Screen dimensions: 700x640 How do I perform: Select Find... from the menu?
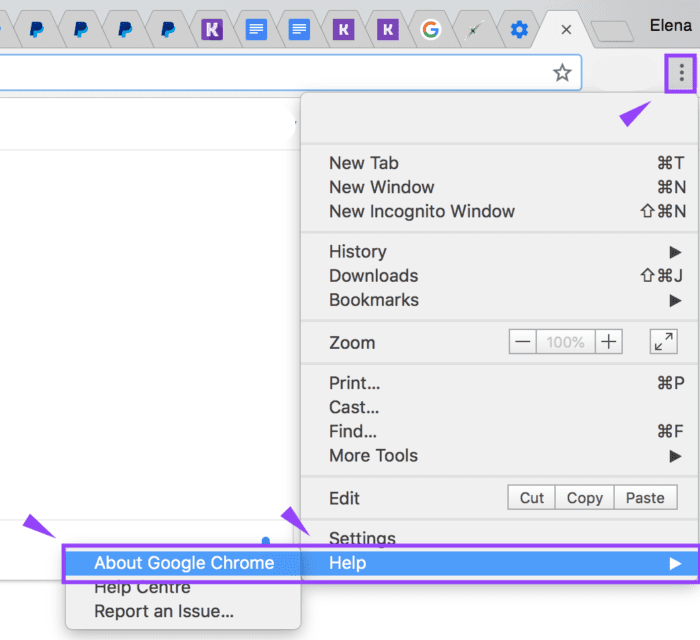click(500, 431)
